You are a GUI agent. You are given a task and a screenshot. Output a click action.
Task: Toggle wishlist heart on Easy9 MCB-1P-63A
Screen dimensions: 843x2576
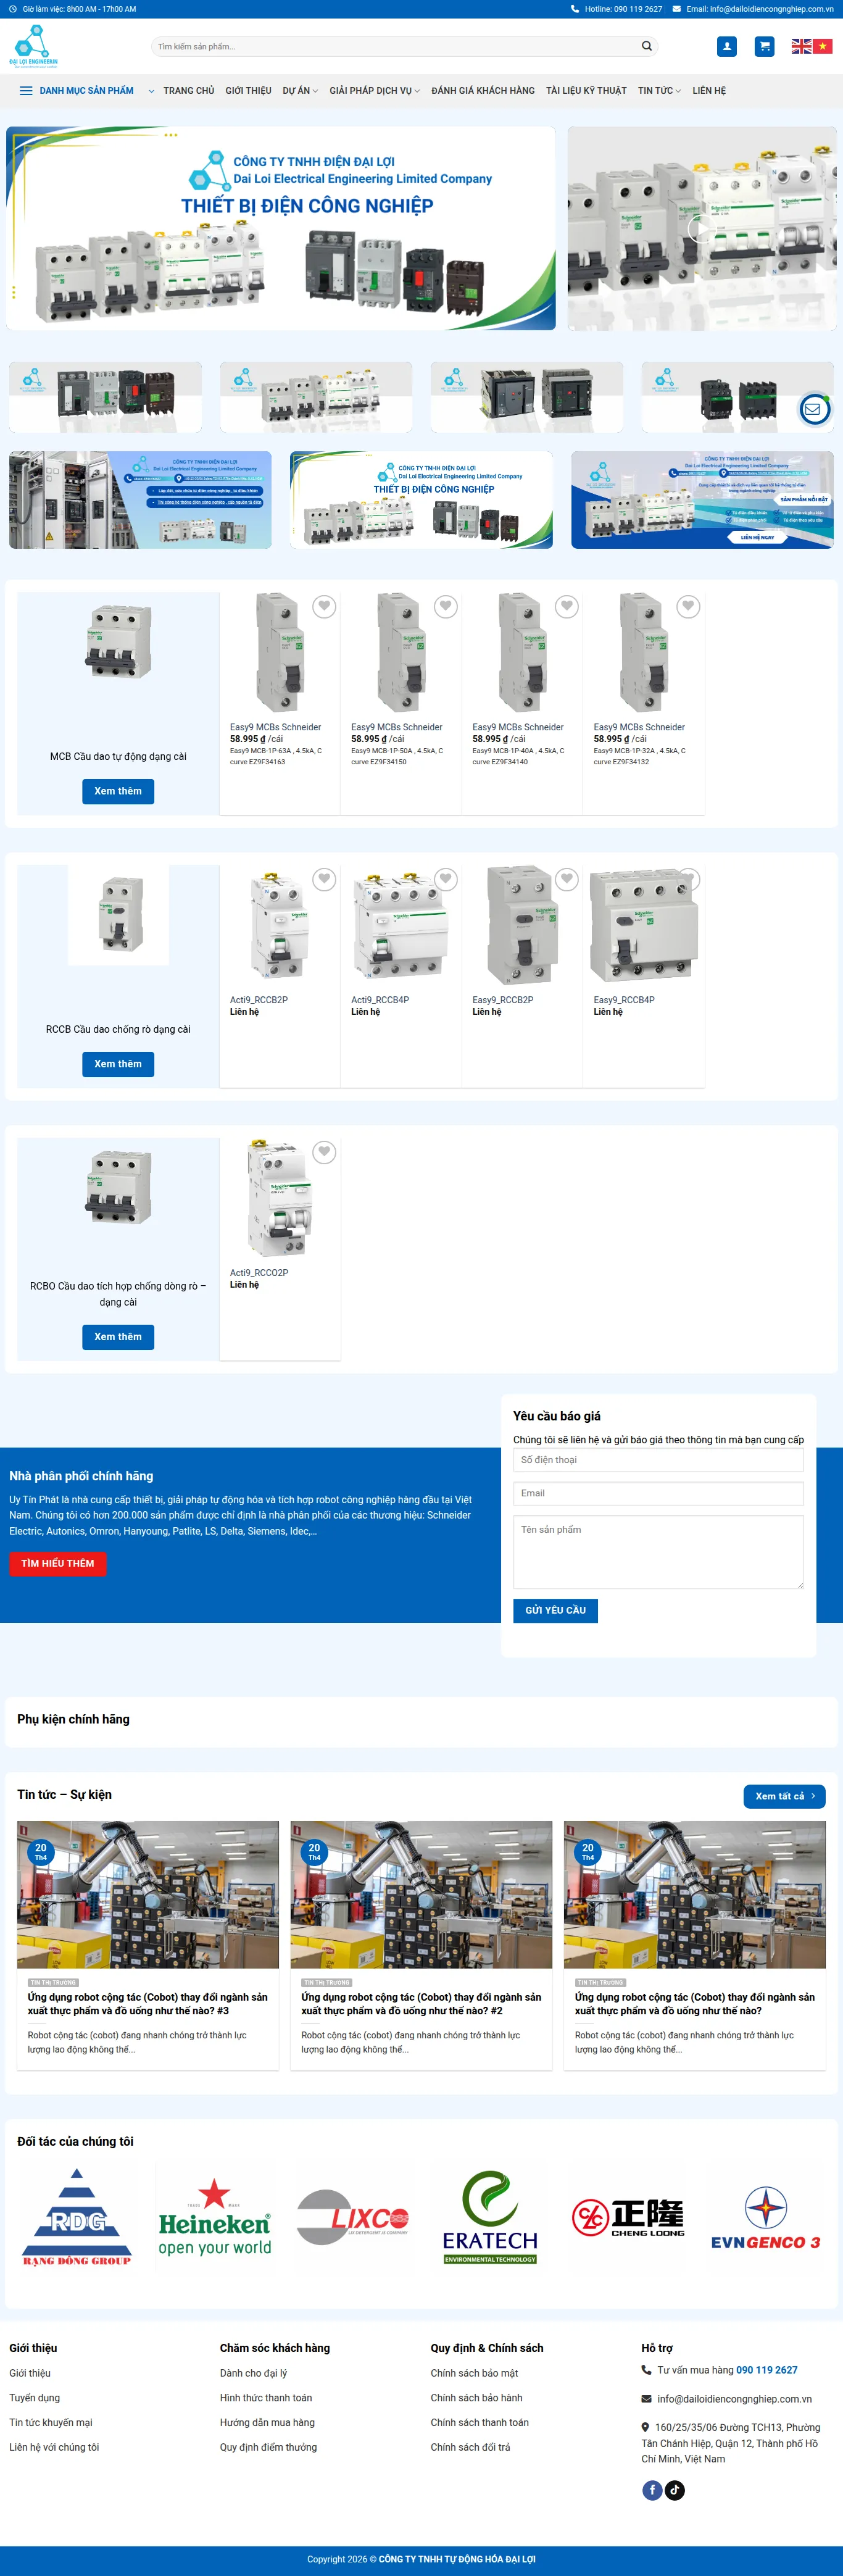click(x=324, y=606)
